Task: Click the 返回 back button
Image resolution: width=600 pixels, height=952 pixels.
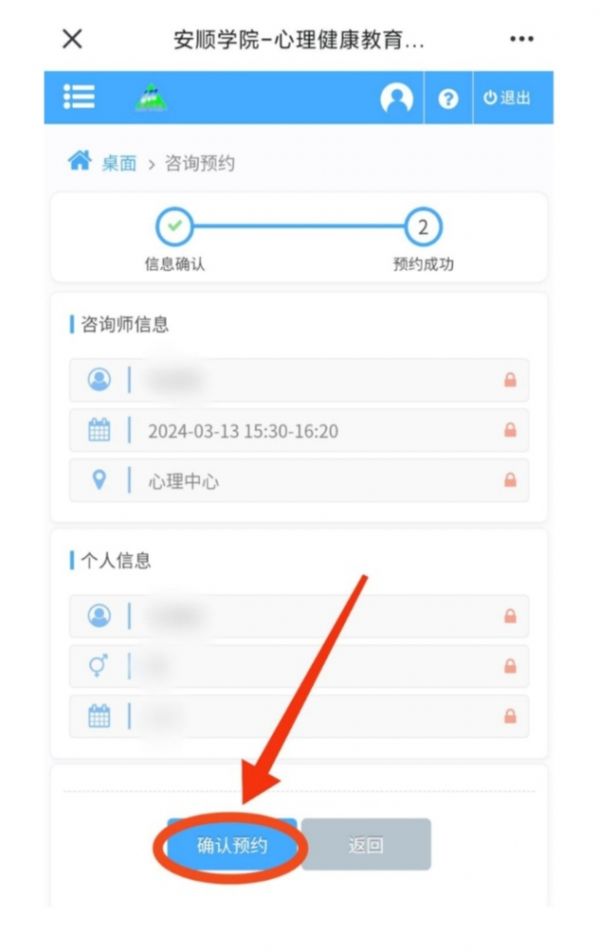Action: (366, 845)
